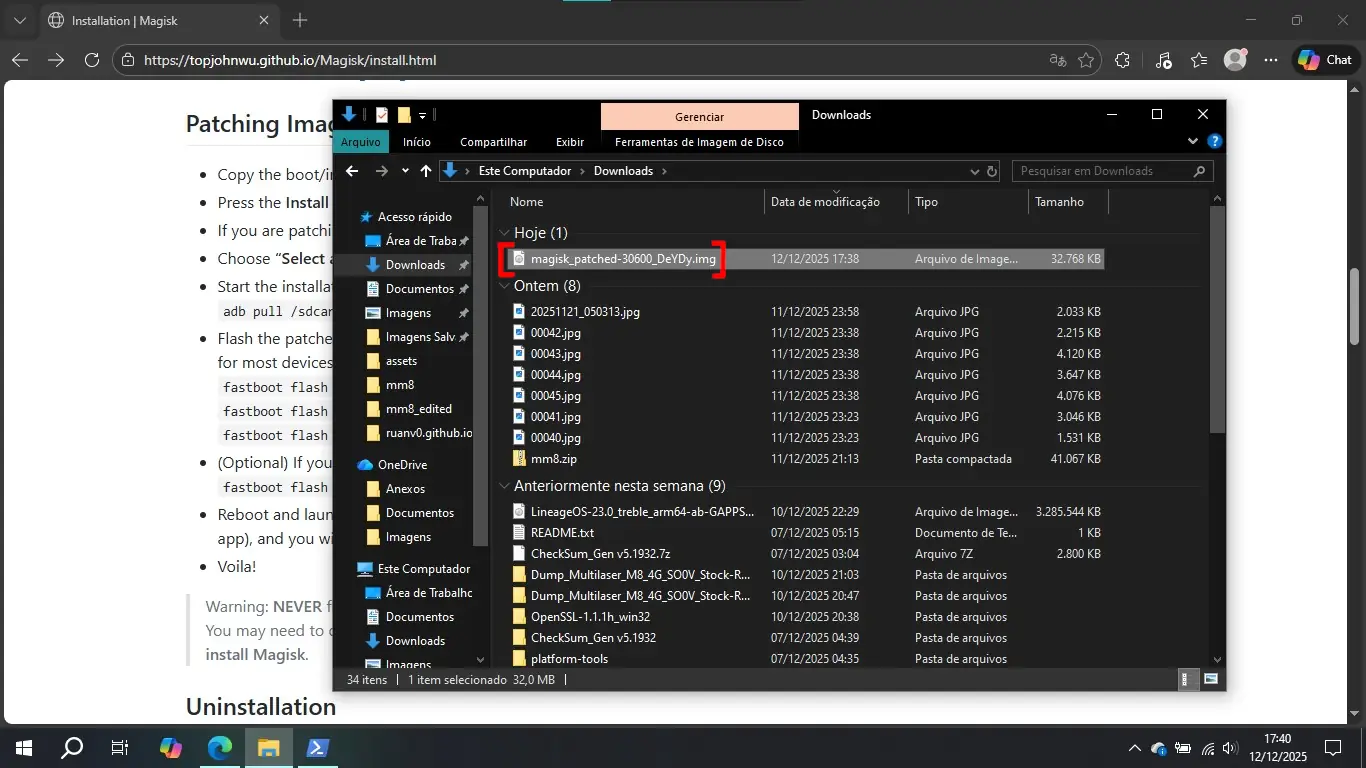Open the Explorer help question mark icon
The image size is (1366, 768).
click(x=1214, y=142)
